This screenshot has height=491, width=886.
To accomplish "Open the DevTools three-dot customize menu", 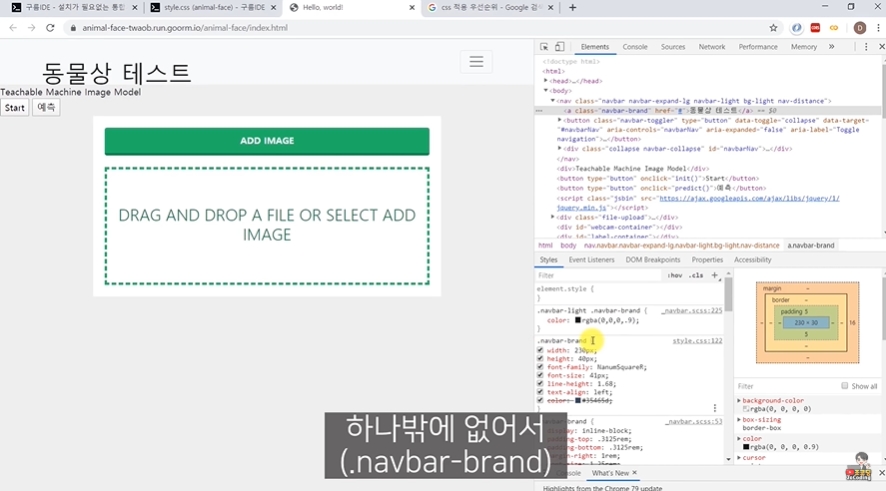I will [x=866, y=47].
